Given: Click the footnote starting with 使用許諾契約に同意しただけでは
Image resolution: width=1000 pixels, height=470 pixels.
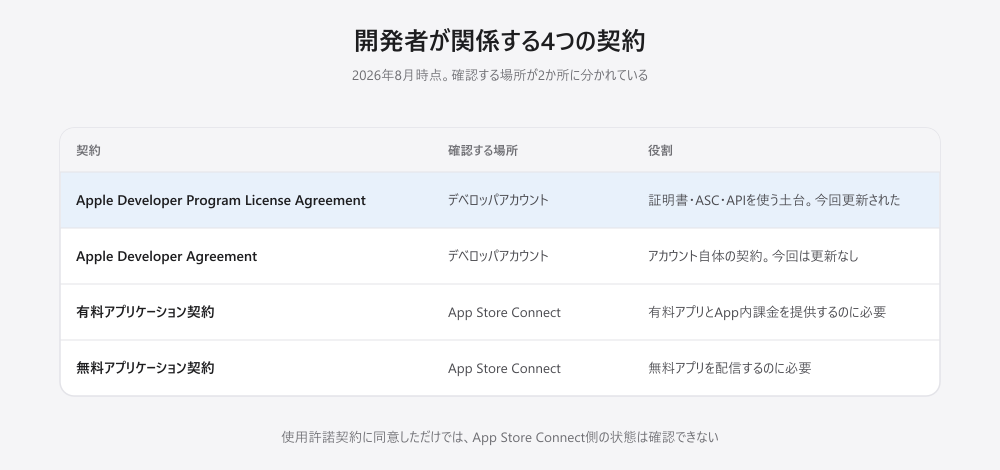Looking at the screenshot, I should point(500,437).
